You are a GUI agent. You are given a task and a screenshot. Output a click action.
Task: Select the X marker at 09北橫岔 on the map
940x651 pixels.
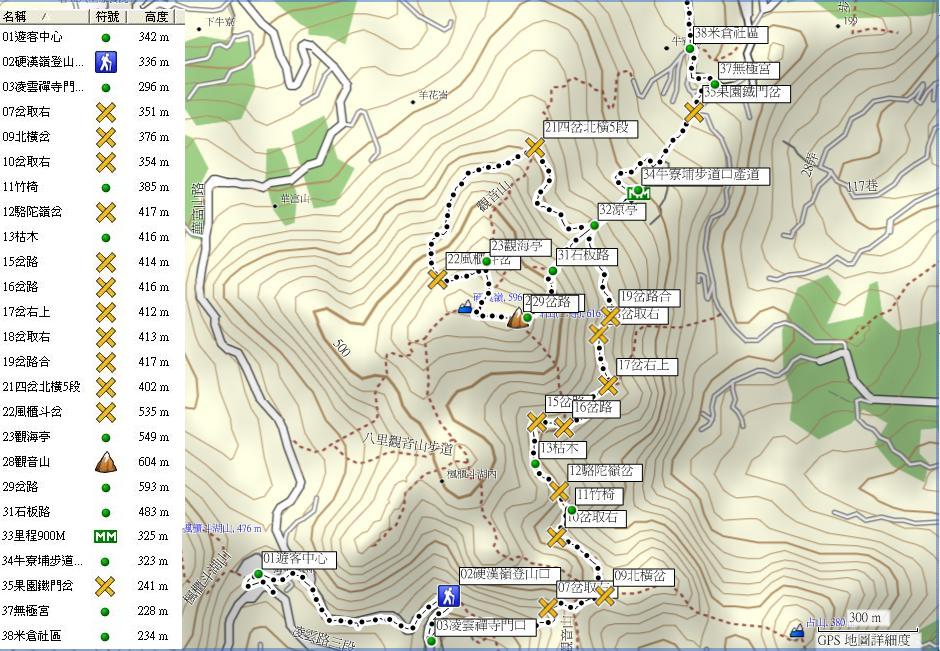point(605,595)
